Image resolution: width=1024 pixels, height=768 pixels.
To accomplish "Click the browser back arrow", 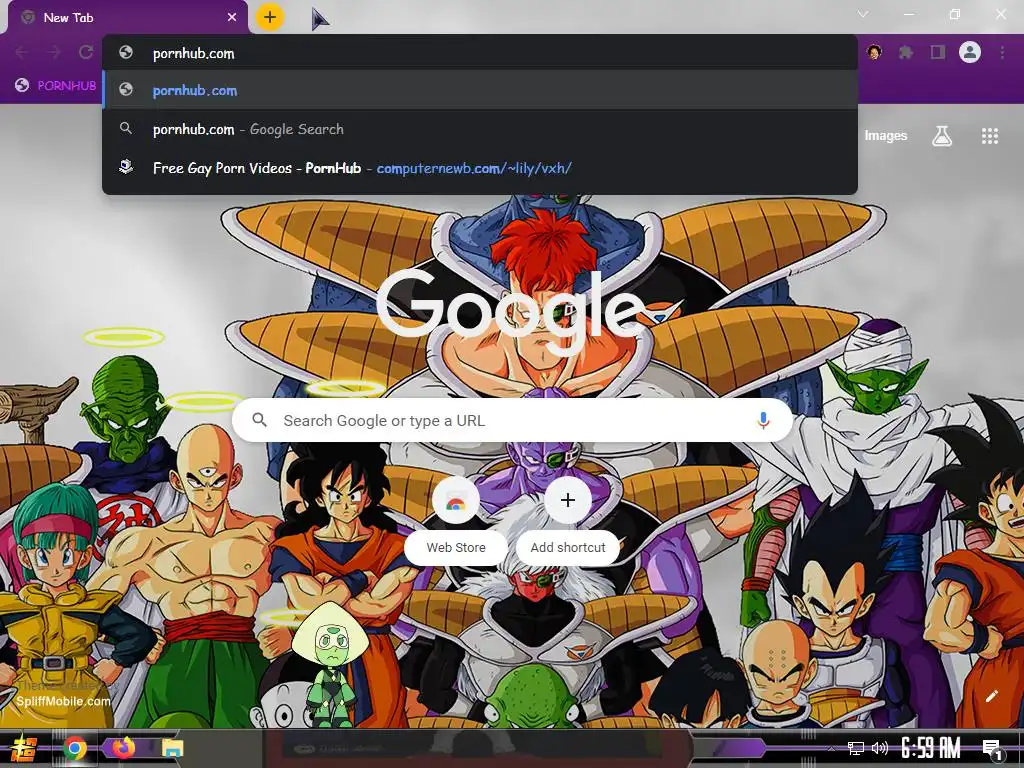I will point(22,52).
